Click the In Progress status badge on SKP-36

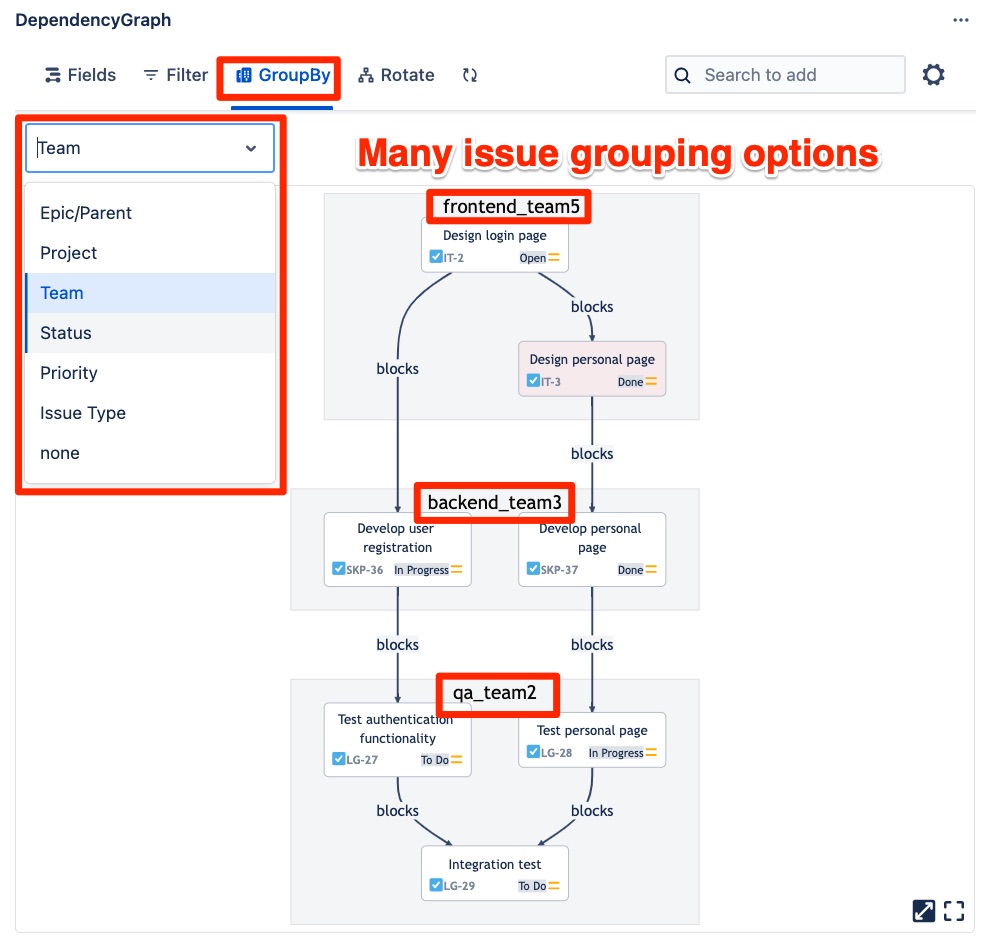[x=421, y=570]
